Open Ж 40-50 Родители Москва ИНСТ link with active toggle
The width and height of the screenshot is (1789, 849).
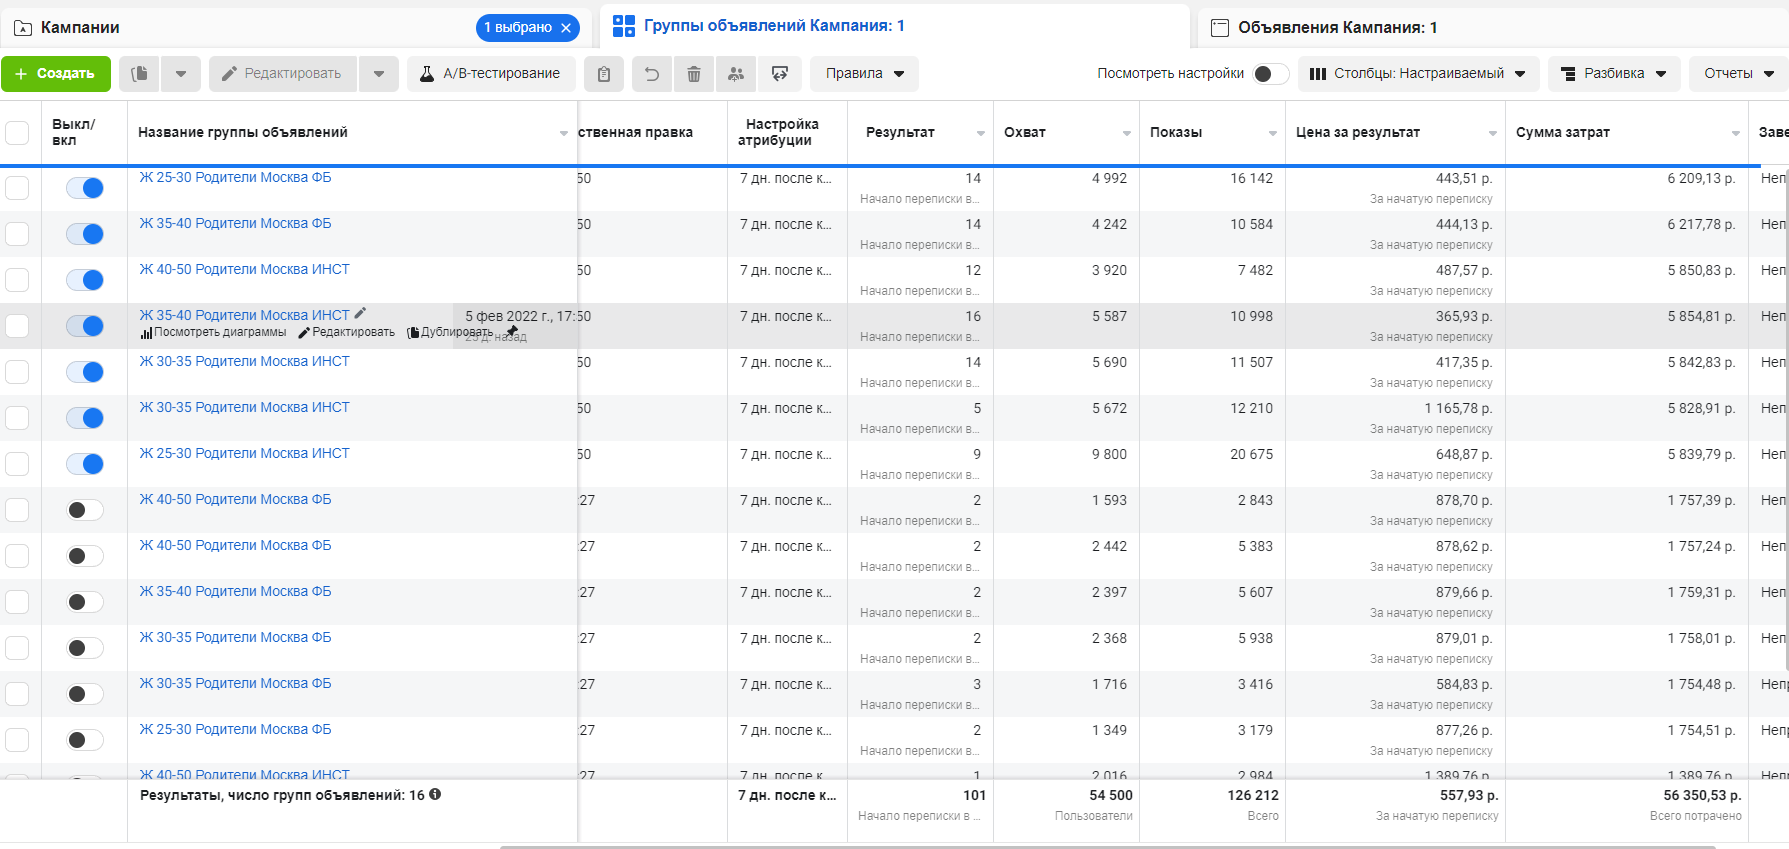point(244,269)
